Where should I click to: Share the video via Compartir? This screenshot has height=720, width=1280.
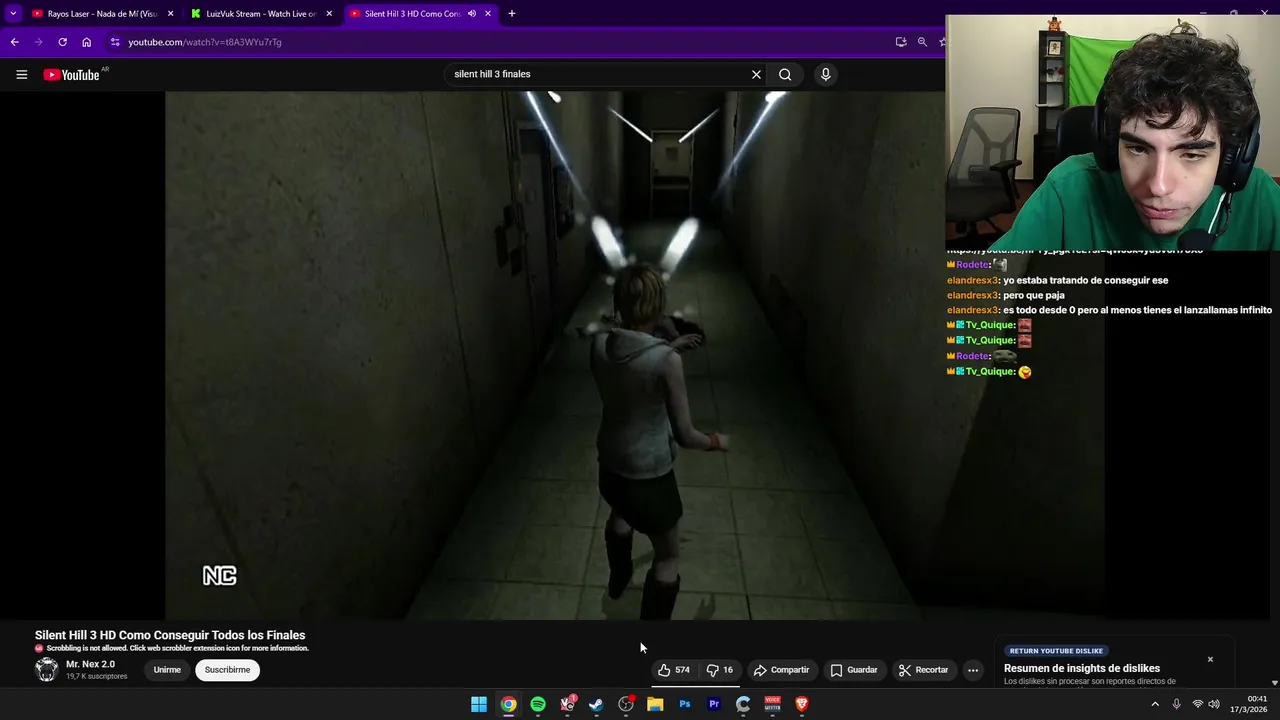(781, 670)
